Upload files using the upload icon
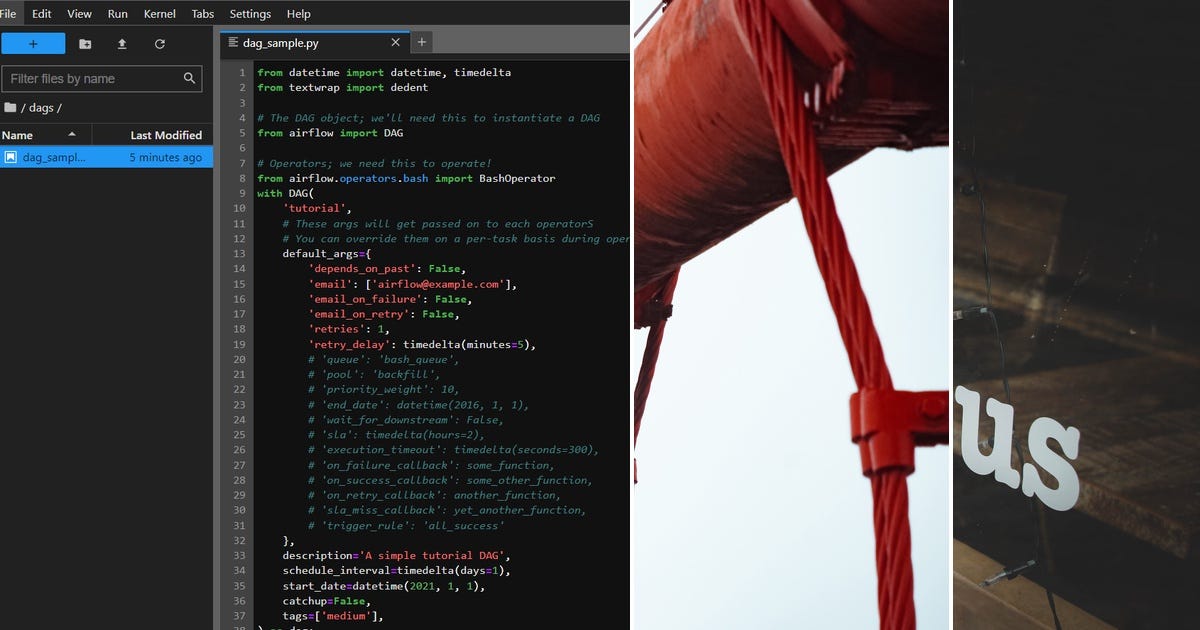This screenshot has width=1200, height=630. (x=121, y=43)
